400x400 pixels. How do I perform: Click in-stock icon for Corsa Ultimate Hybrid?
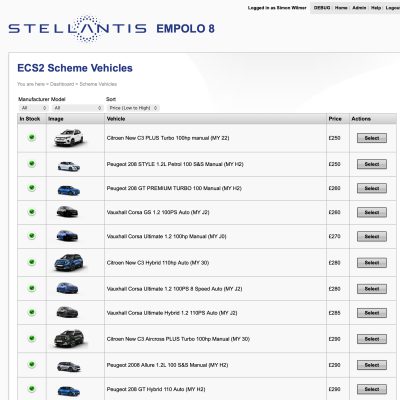(32, 312)
